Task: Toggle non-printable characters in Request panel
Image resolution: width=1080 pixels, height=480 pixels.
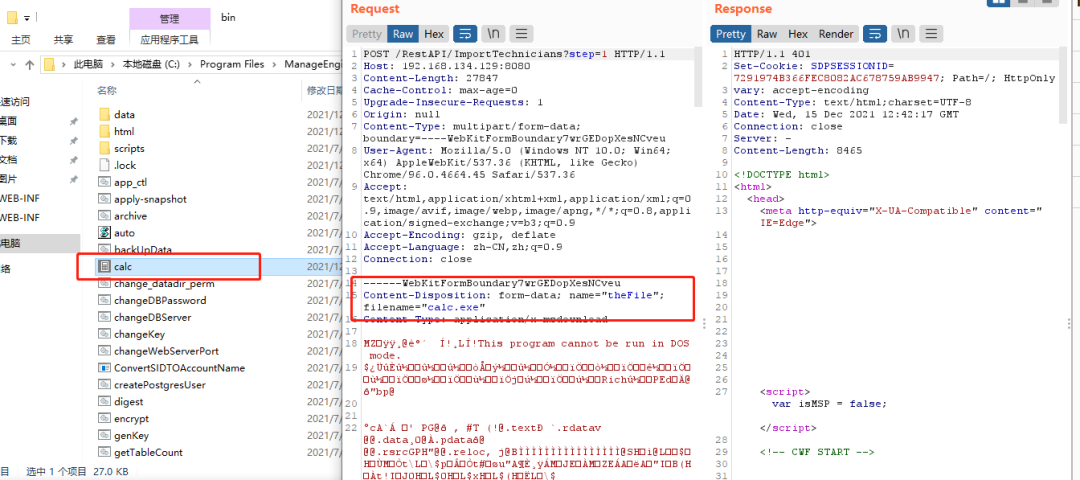Action: [x=493, y=34]
